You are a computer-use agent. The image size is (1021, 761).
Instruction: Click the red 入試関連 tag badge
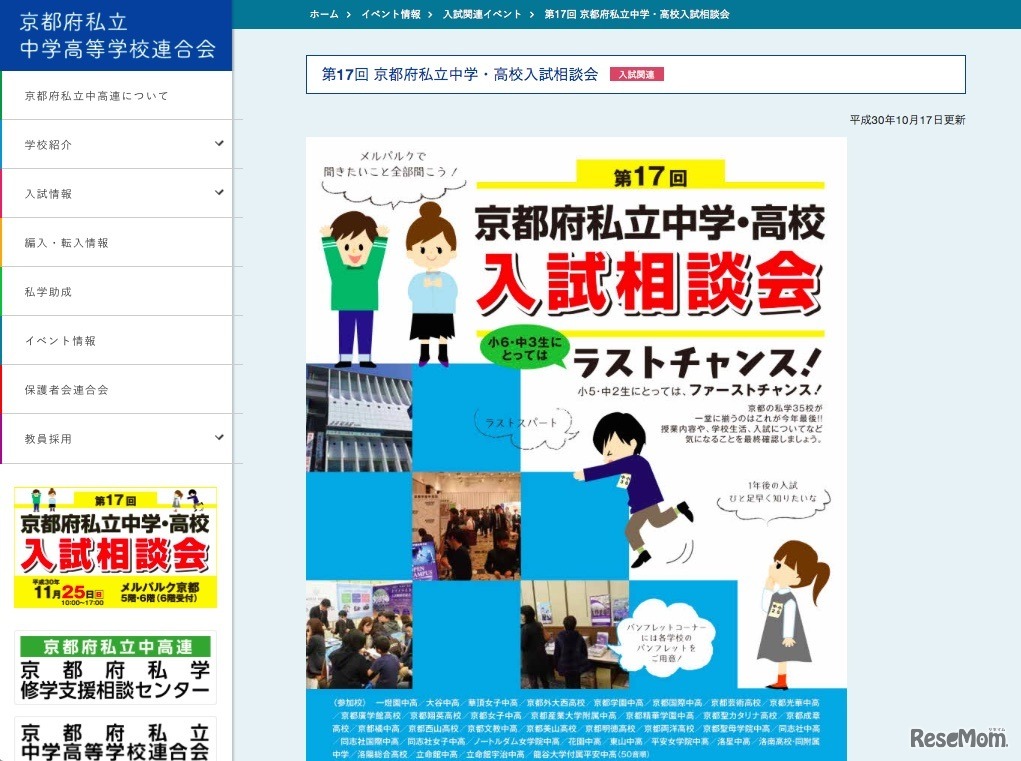(x=636, y=74)
